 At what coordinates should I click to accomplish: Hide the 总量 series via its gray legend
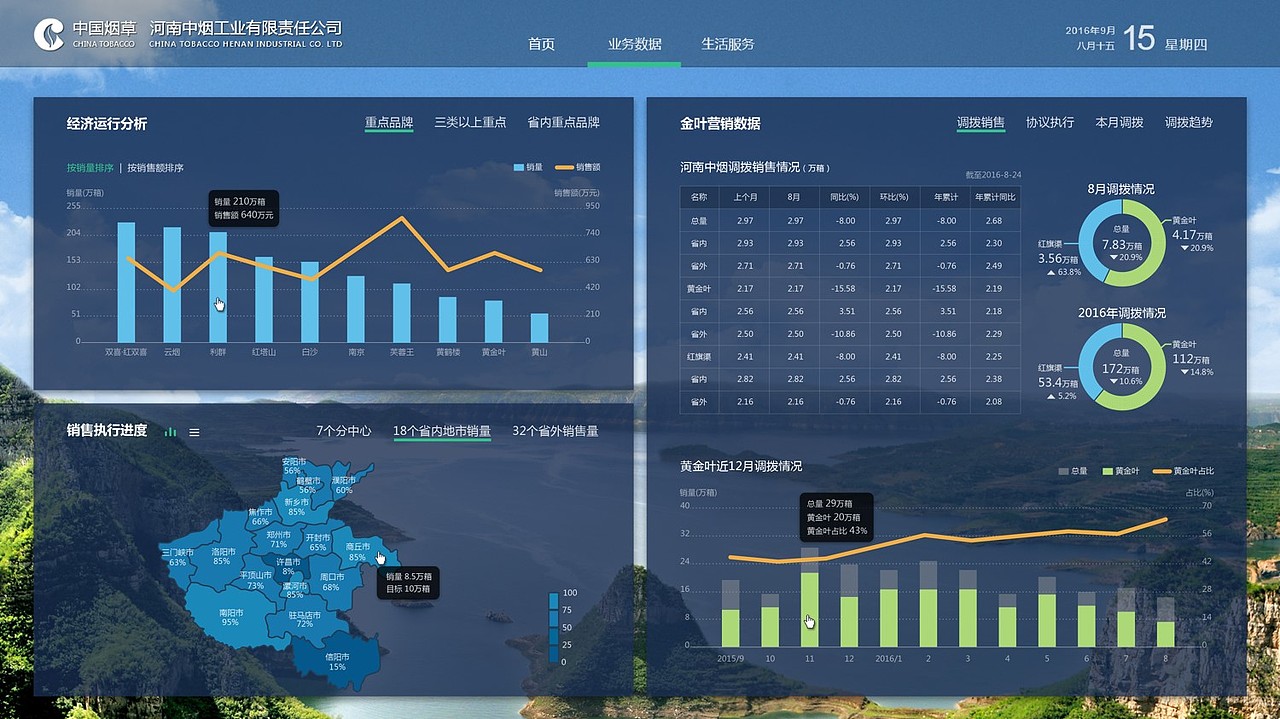point(1062,471)
